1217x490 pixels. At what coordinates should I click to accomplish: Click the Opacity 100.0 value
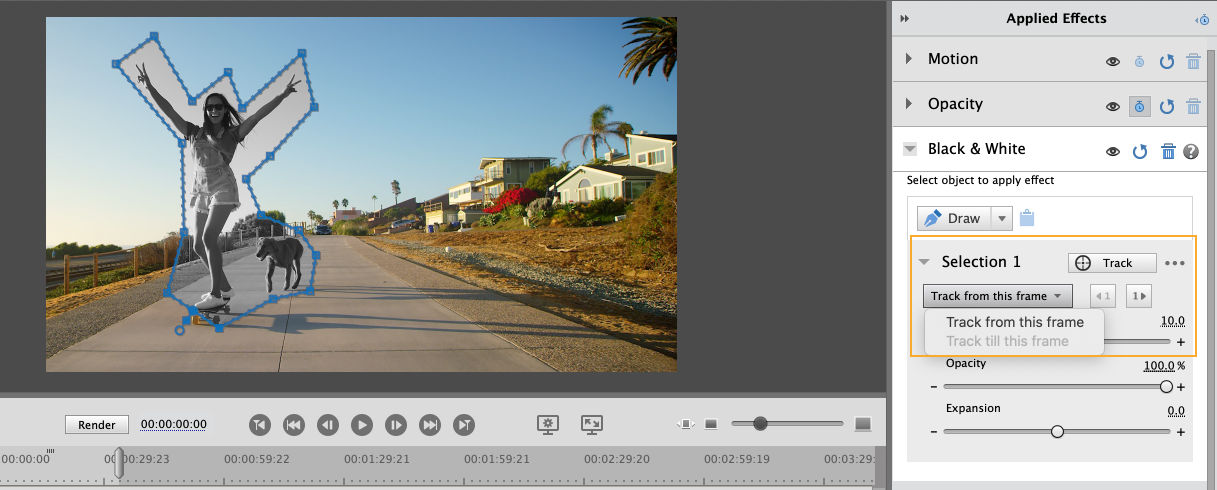pos(1159,366)
